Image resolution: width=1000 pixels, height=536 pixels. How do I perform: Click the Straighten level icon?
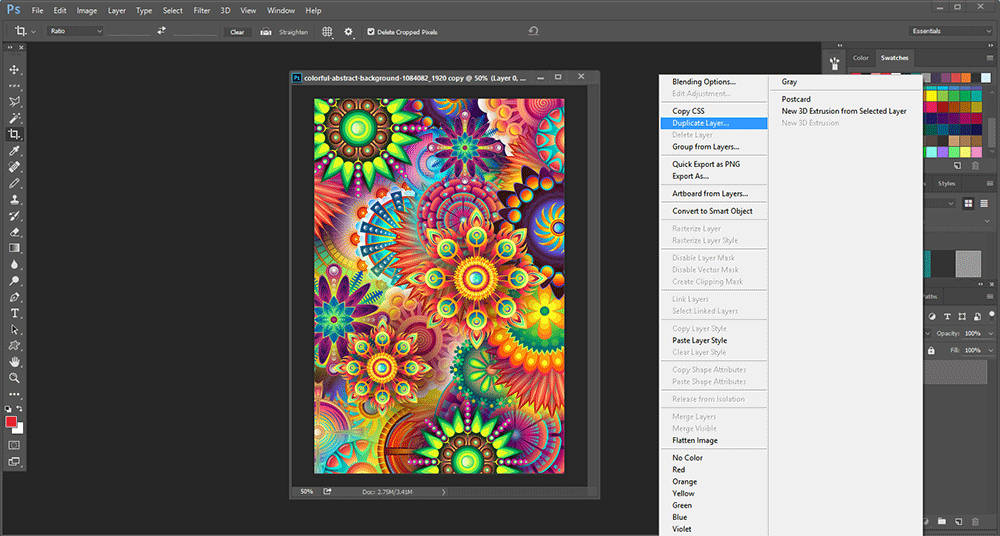(266, 32)
